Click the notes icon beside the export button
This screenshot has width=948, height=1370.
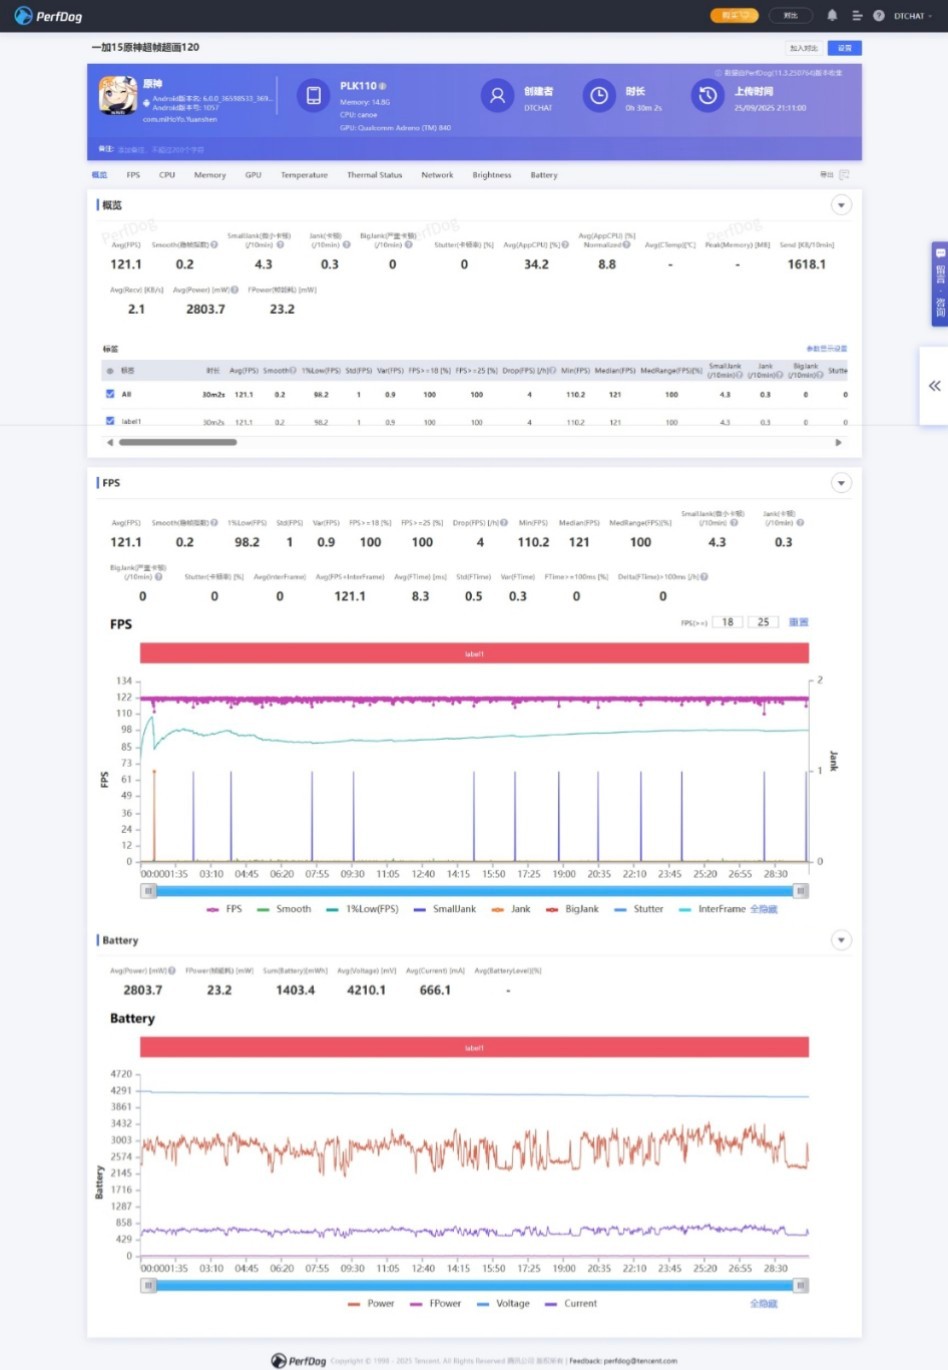coord(844,175)
